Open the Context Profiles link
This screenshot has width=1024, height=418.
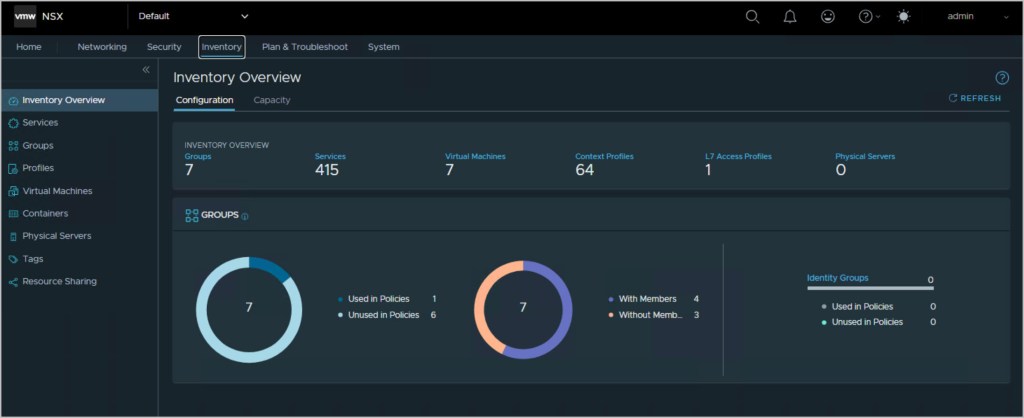pyautogui.click(x=604, y=156)
